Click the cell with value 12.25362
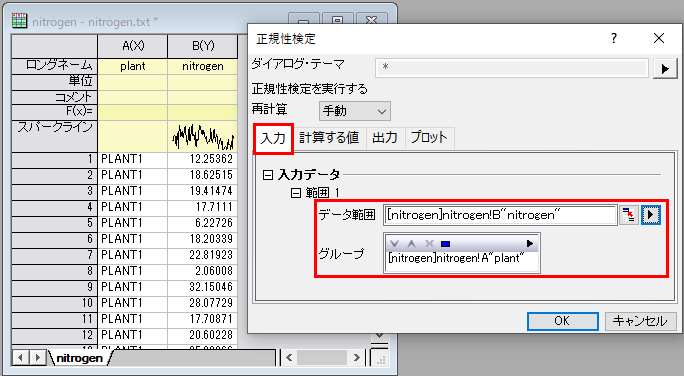Viewport: 684px width, 376px height. pos(203,160)
